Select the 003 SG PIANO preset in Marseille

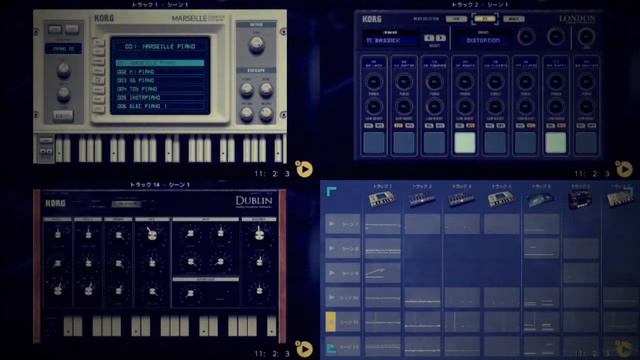pyautogui.click(x=160, y=80)
